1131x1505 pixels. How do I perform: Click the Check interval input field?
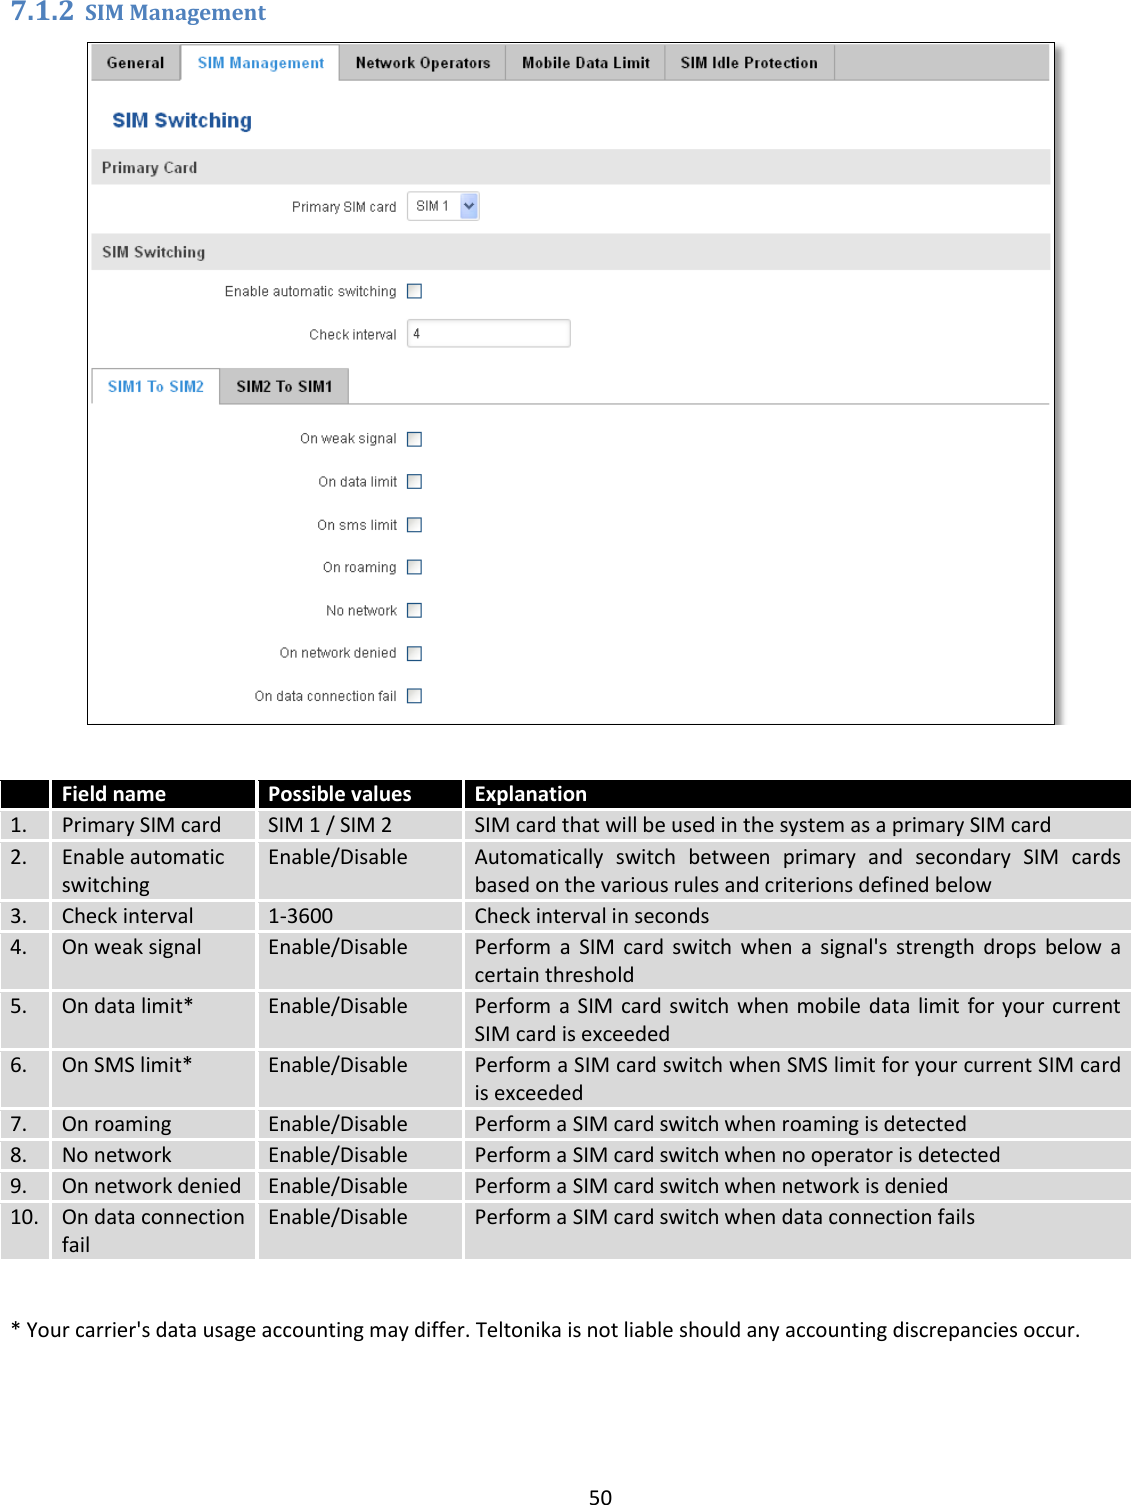pyautogui.click(x=489, y=332)
